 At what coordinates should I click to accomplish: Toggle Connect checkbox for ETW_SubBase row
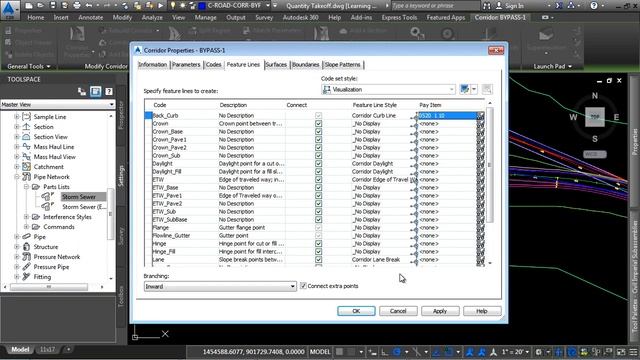tap(318, 220)
